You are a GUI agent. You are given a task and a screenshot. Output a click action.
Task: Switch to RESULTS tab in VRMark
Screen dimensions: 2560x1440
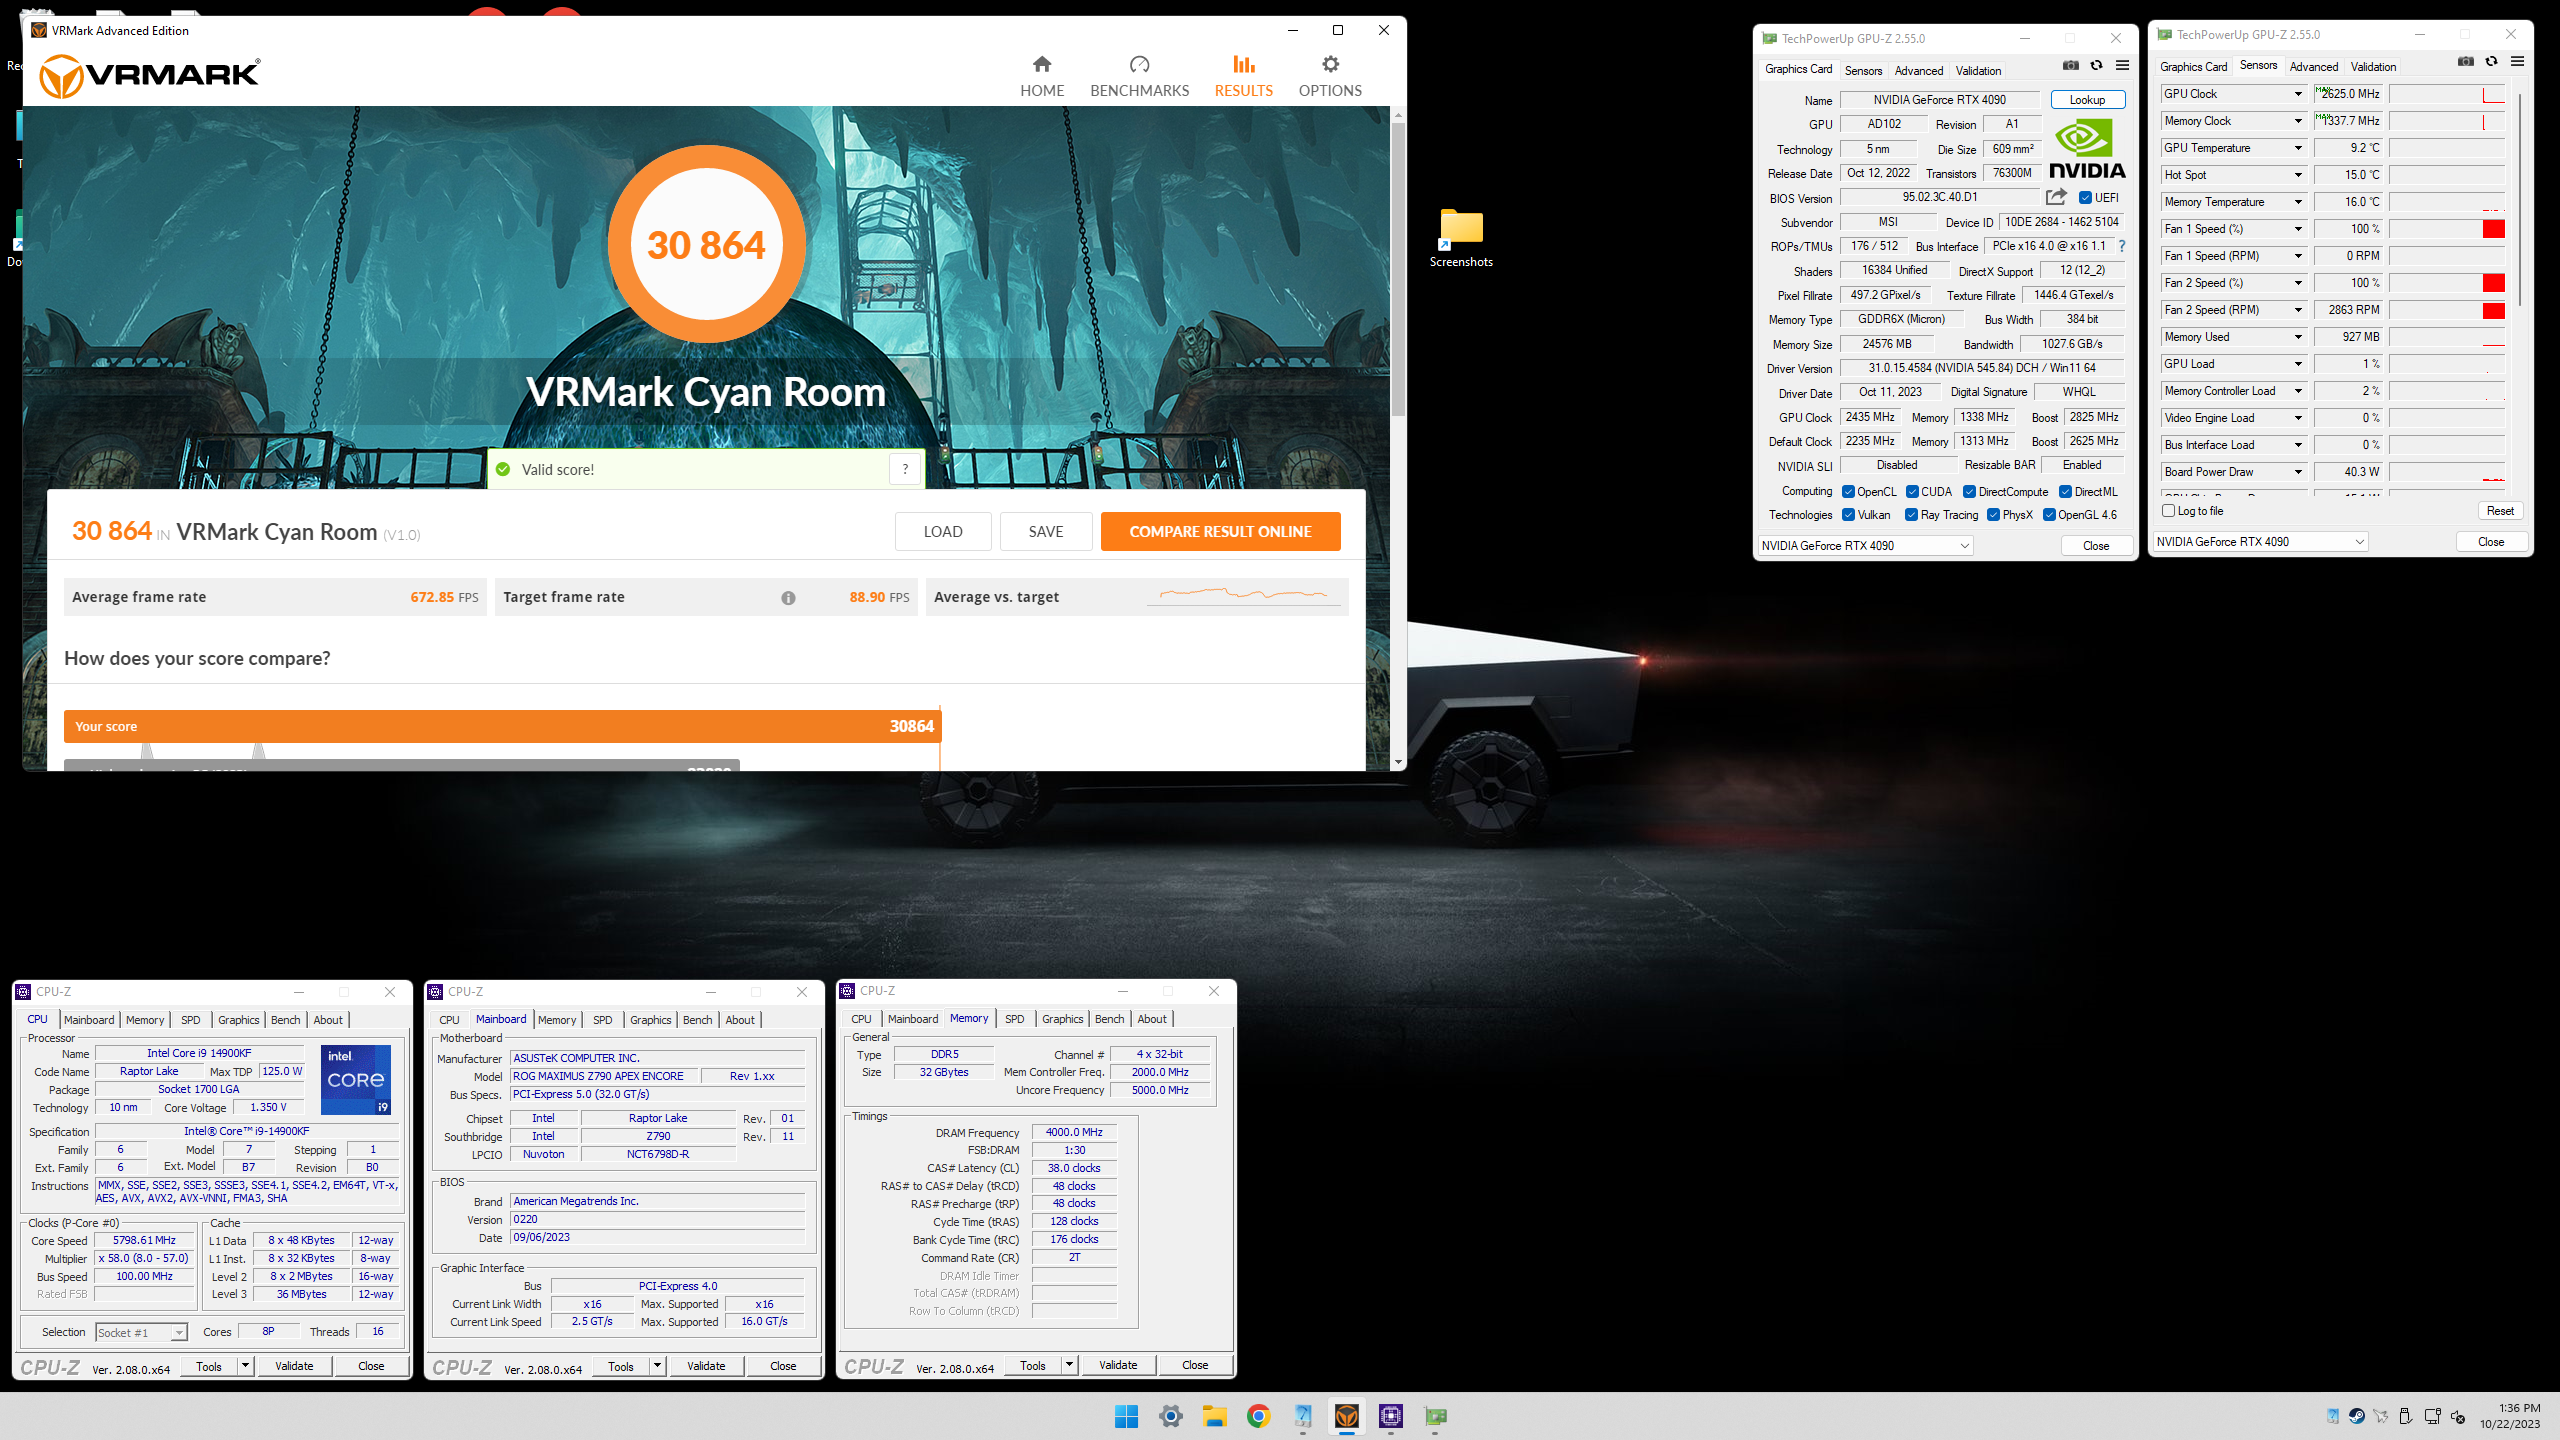click(1243, 76)
